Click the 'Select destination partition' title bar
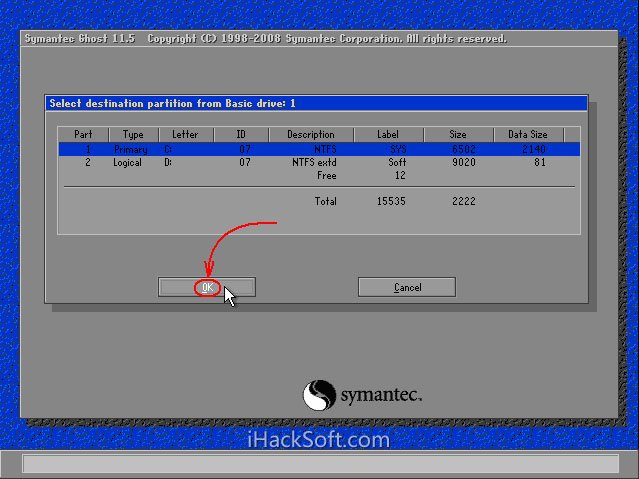The image size is (639, 479). pos(316,103)
